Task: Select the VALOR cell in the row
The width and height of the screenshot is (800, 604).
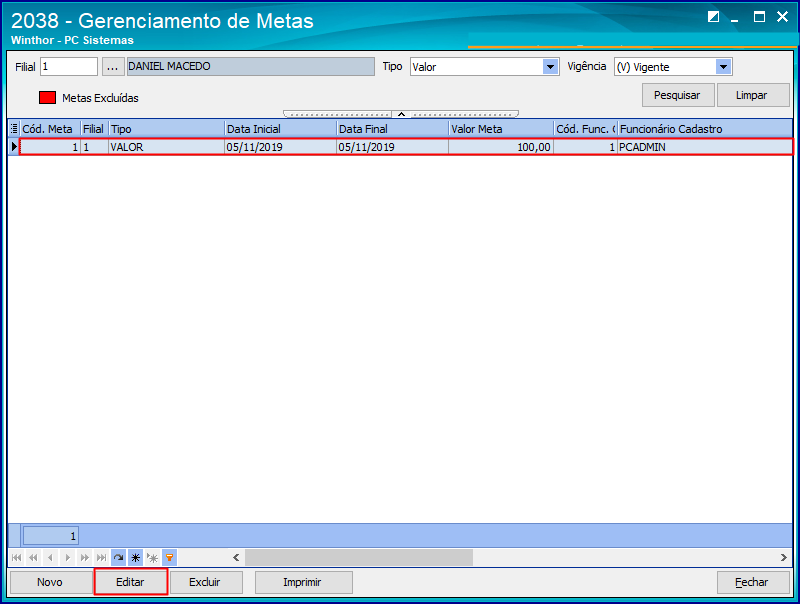Action: click(166, 147)
